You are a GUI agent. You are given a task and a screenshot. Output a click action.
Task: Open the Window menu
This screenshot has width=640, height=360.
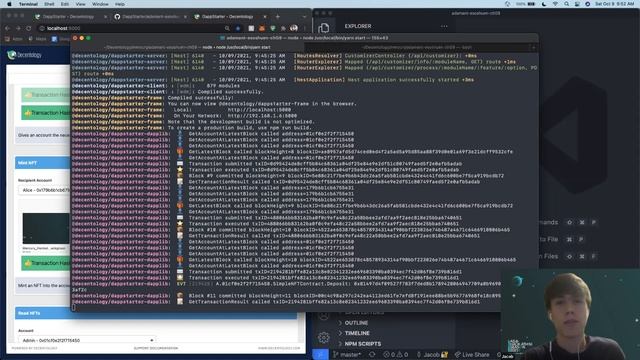click(x=100, y=4)
